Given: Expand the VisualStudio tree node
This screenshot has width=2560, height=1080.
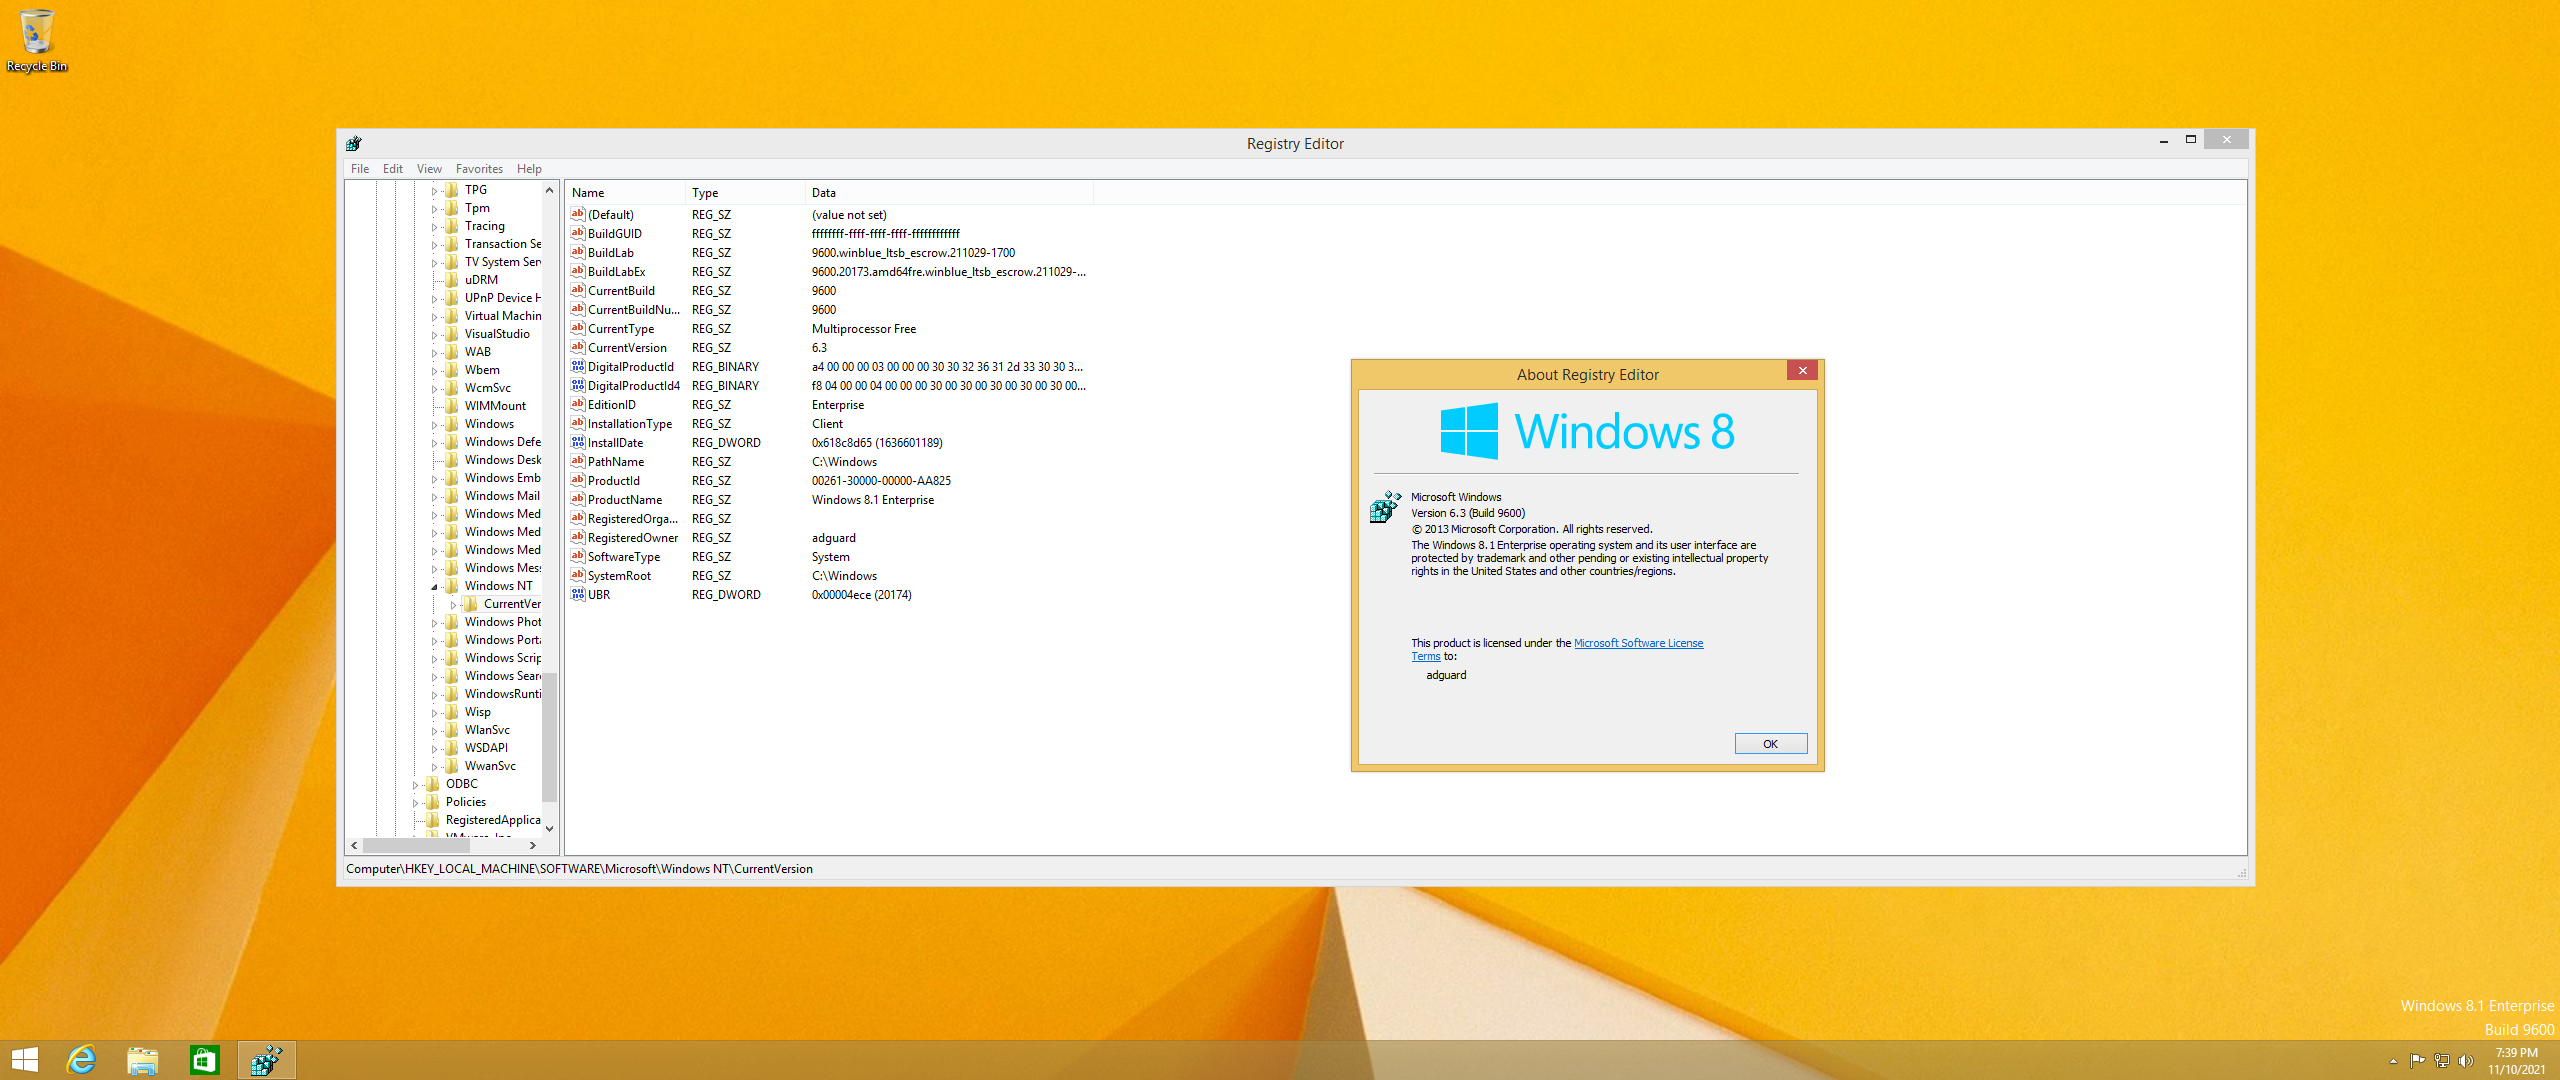Looking at the screenshot, I should [x=434, y=335].
